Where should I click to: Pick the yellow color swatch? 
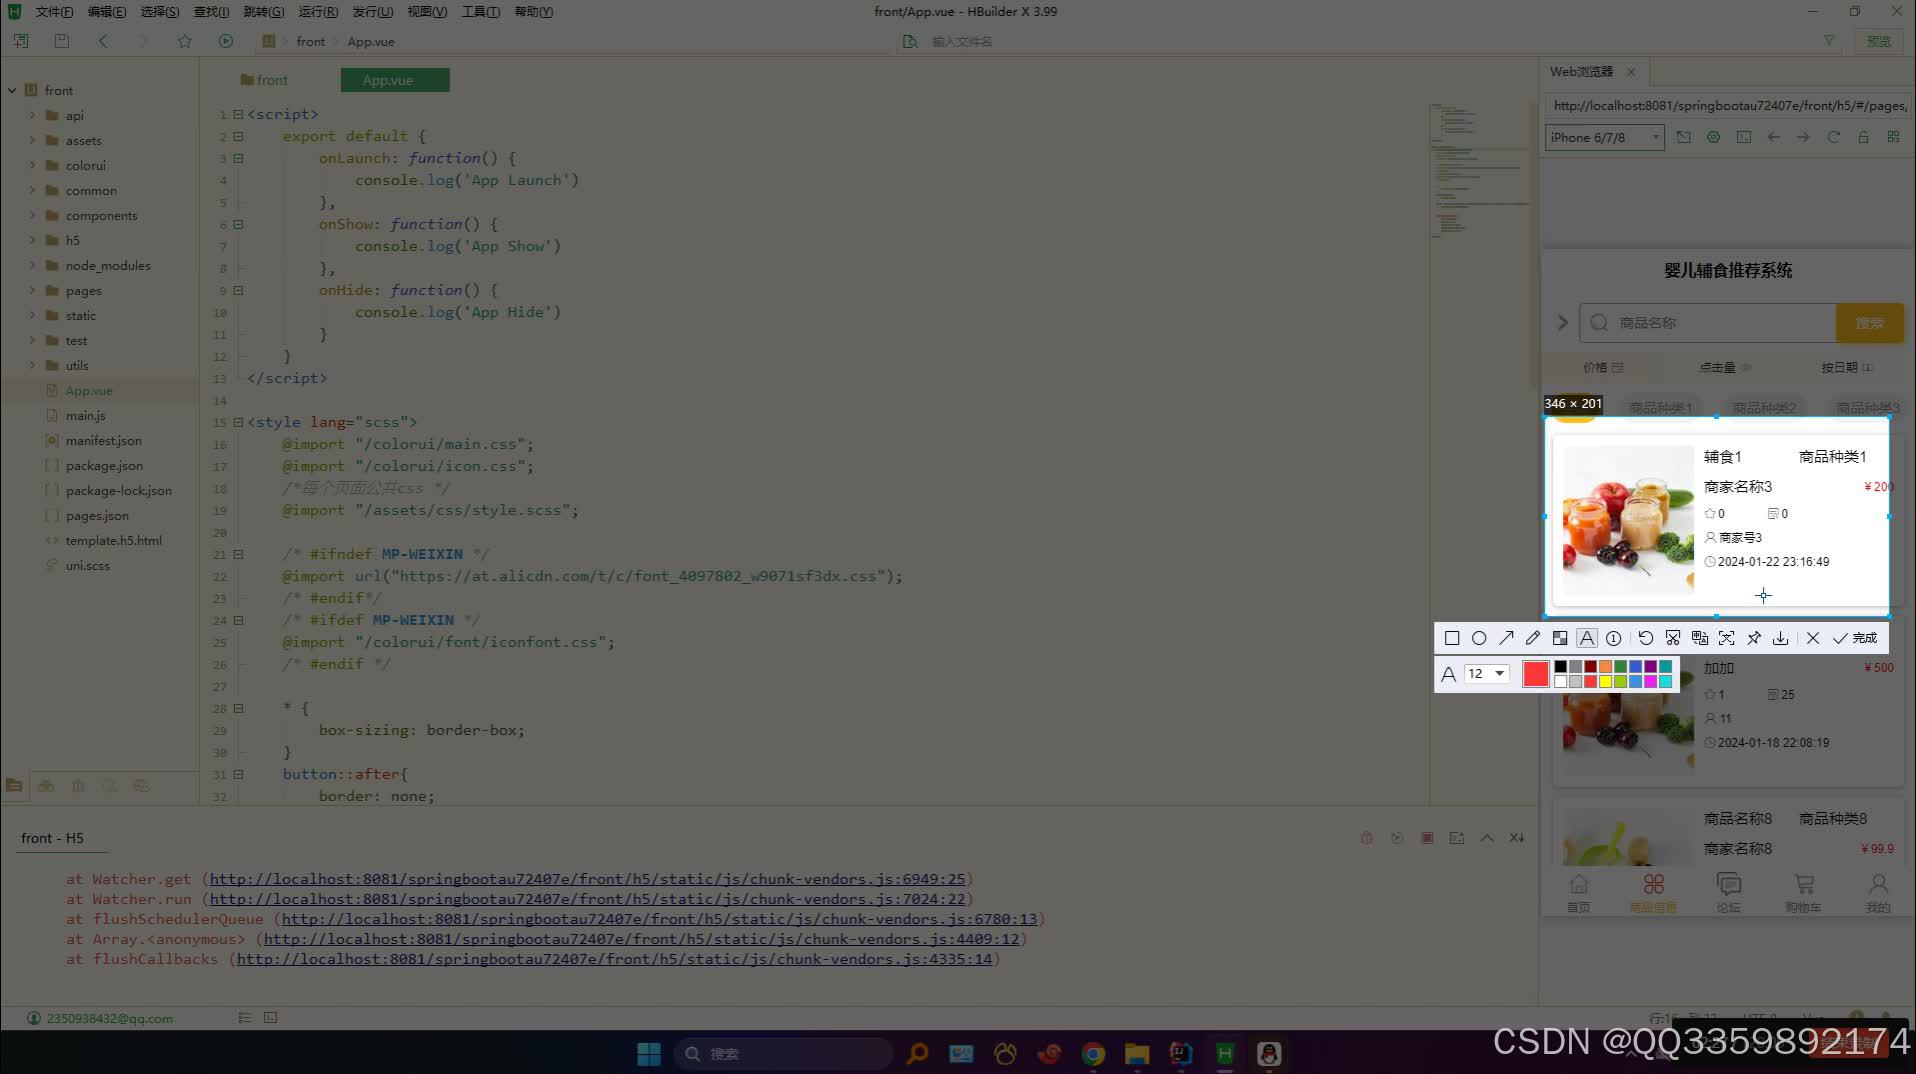pyautogui.click(x=1605, y=681)
